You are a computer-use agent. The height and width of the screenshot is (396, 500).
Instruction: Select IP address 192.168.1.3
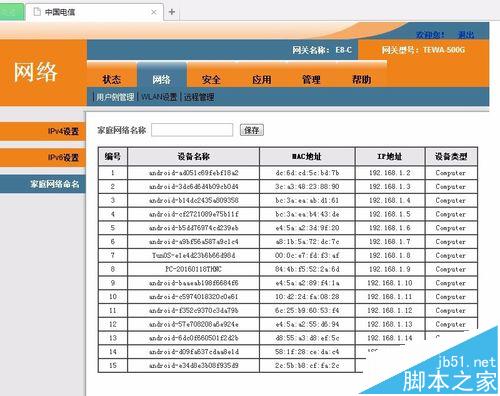(390, 186)
